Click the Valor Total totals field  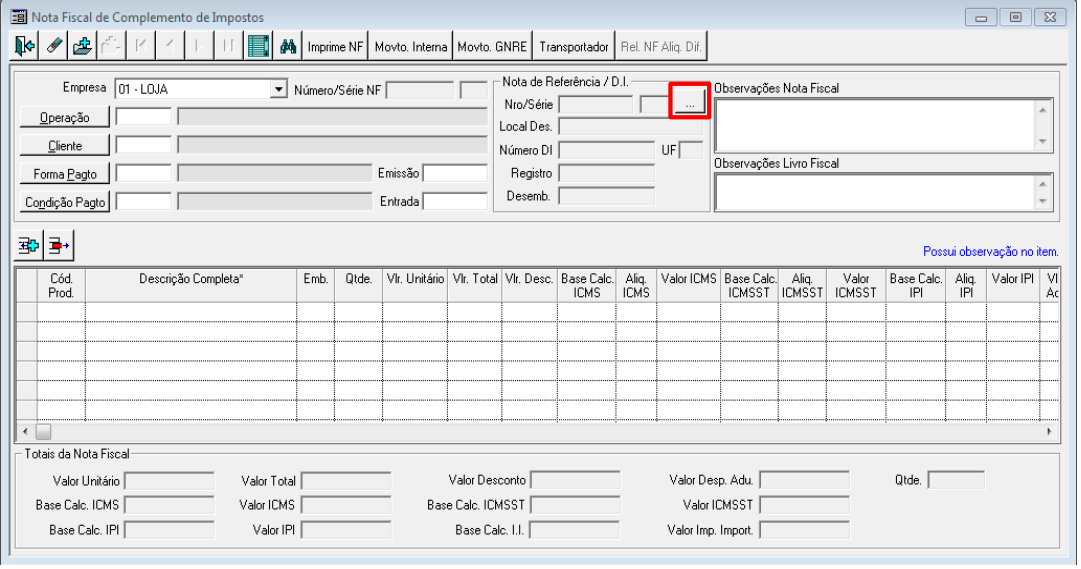(x=346, y=481)
